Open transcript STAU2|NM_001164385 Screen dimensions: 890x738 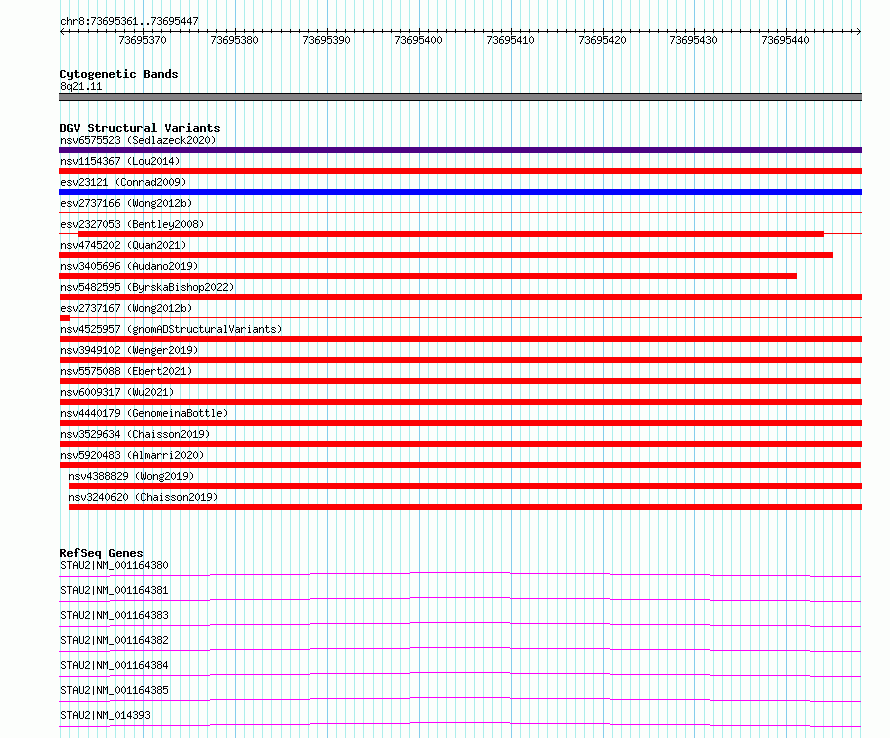[114, 690]
